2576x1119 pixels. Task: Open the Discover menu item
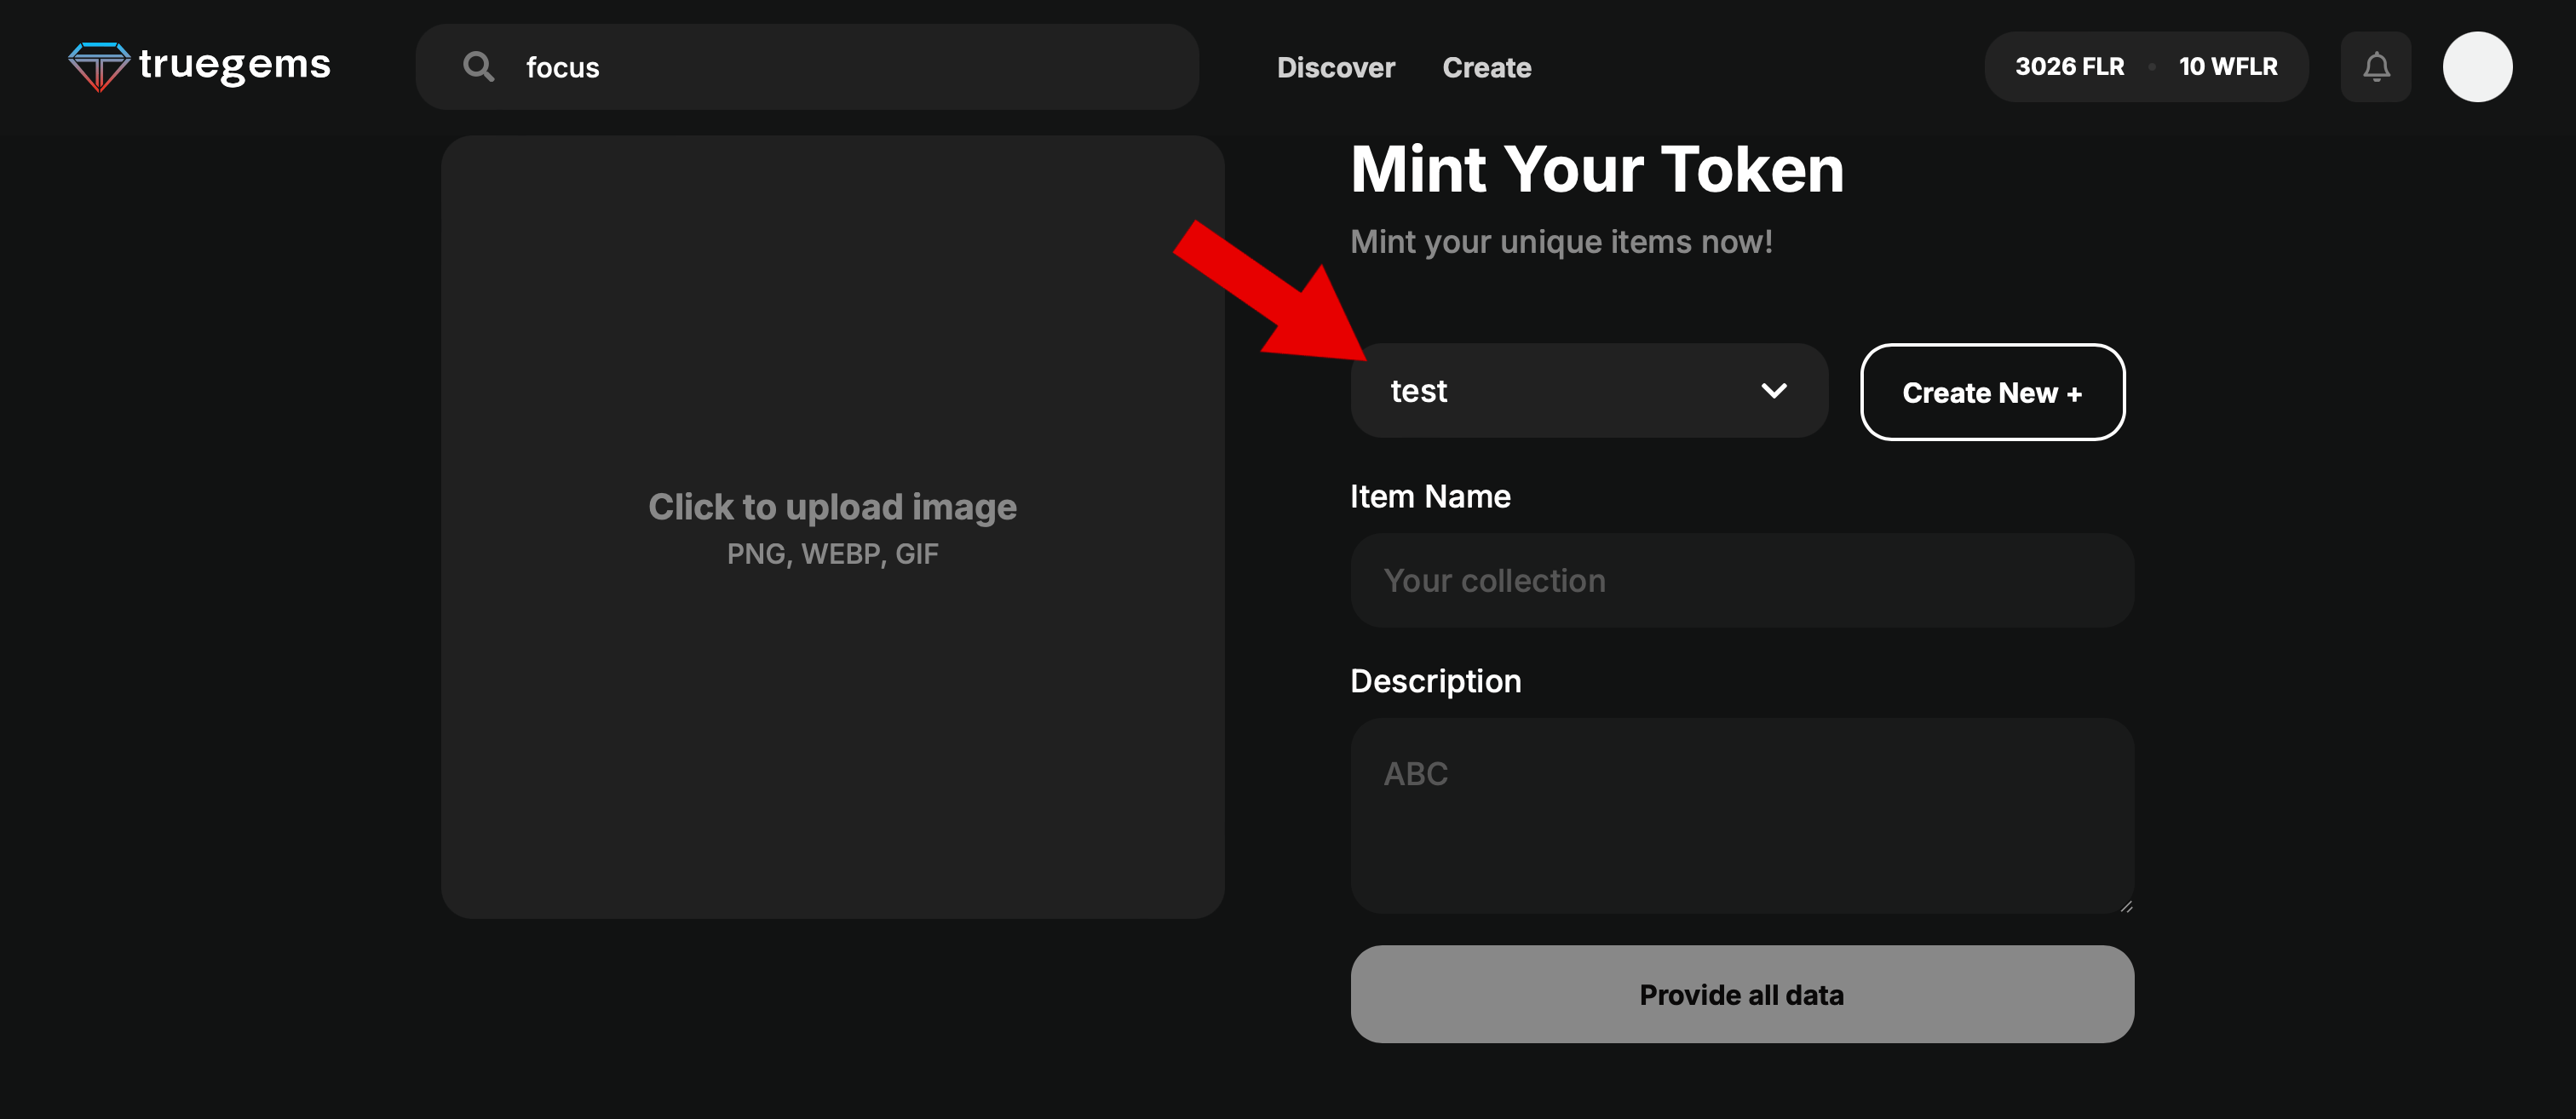tap(1335, 67)
